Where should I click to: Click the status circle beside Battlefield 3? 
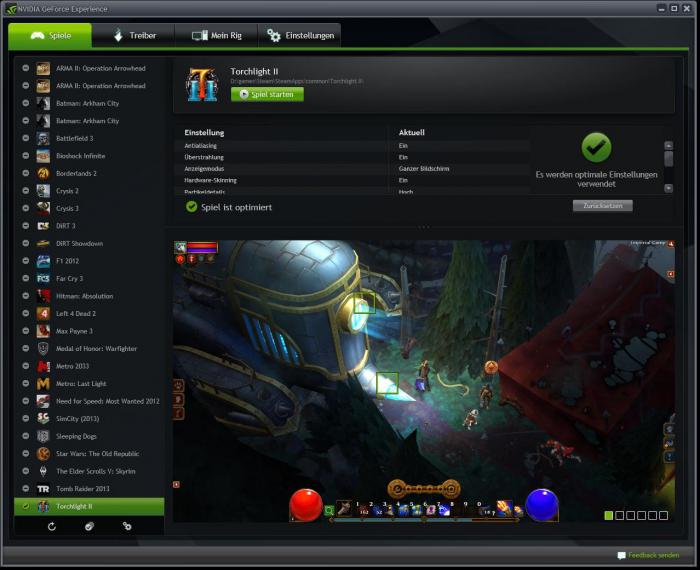coord(26,138)
